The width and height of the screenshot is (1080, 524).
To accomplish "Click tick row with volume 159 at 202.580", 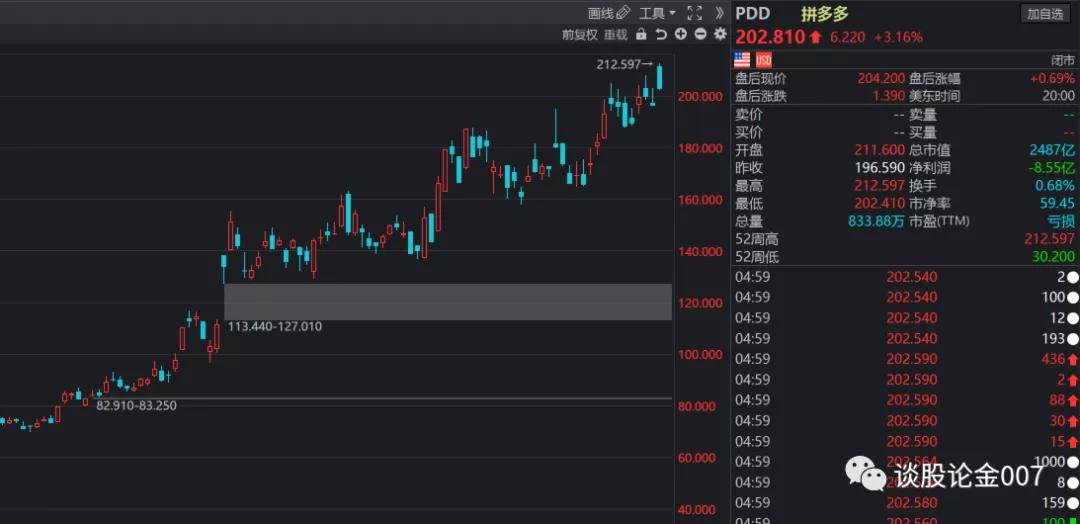I will coord(905,503).
